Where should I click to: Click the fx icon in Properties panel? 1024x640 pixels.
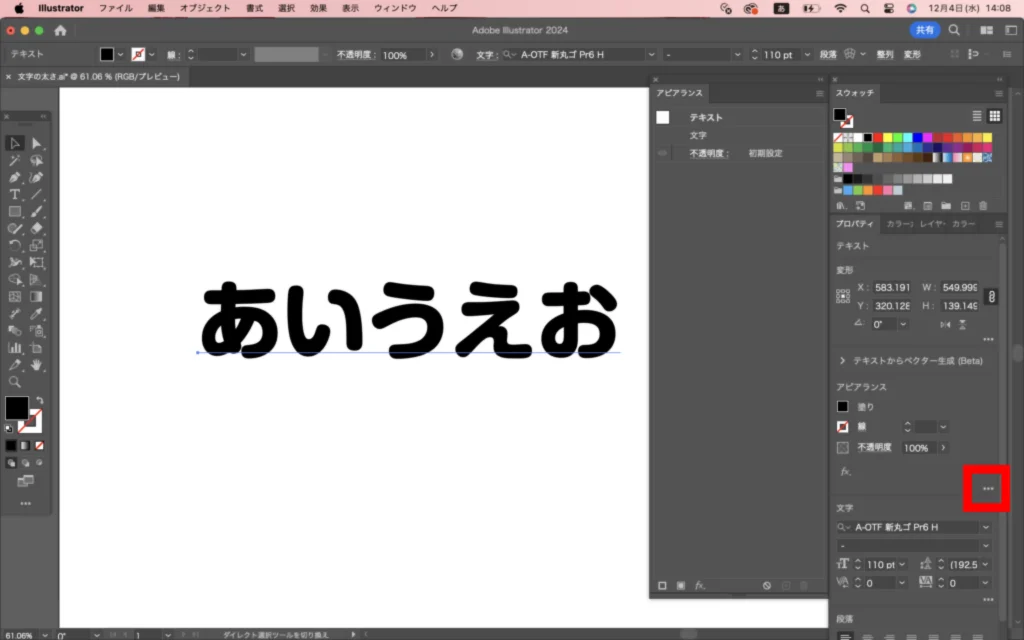tap(845, 470)
